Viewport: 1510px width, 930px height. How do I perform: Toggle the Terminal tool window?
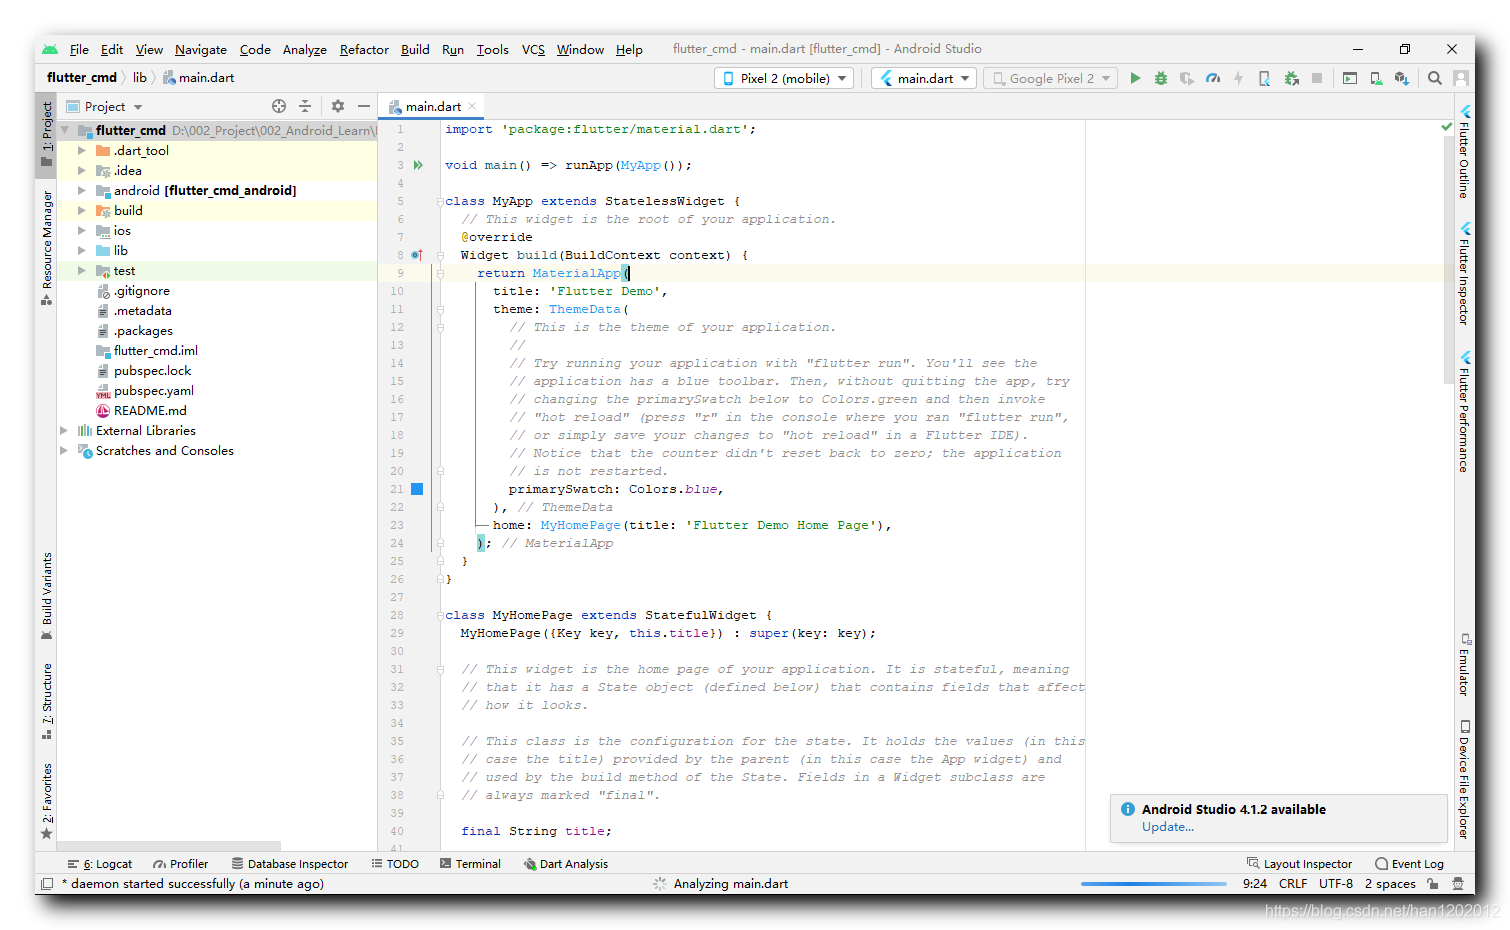[470, 864]
